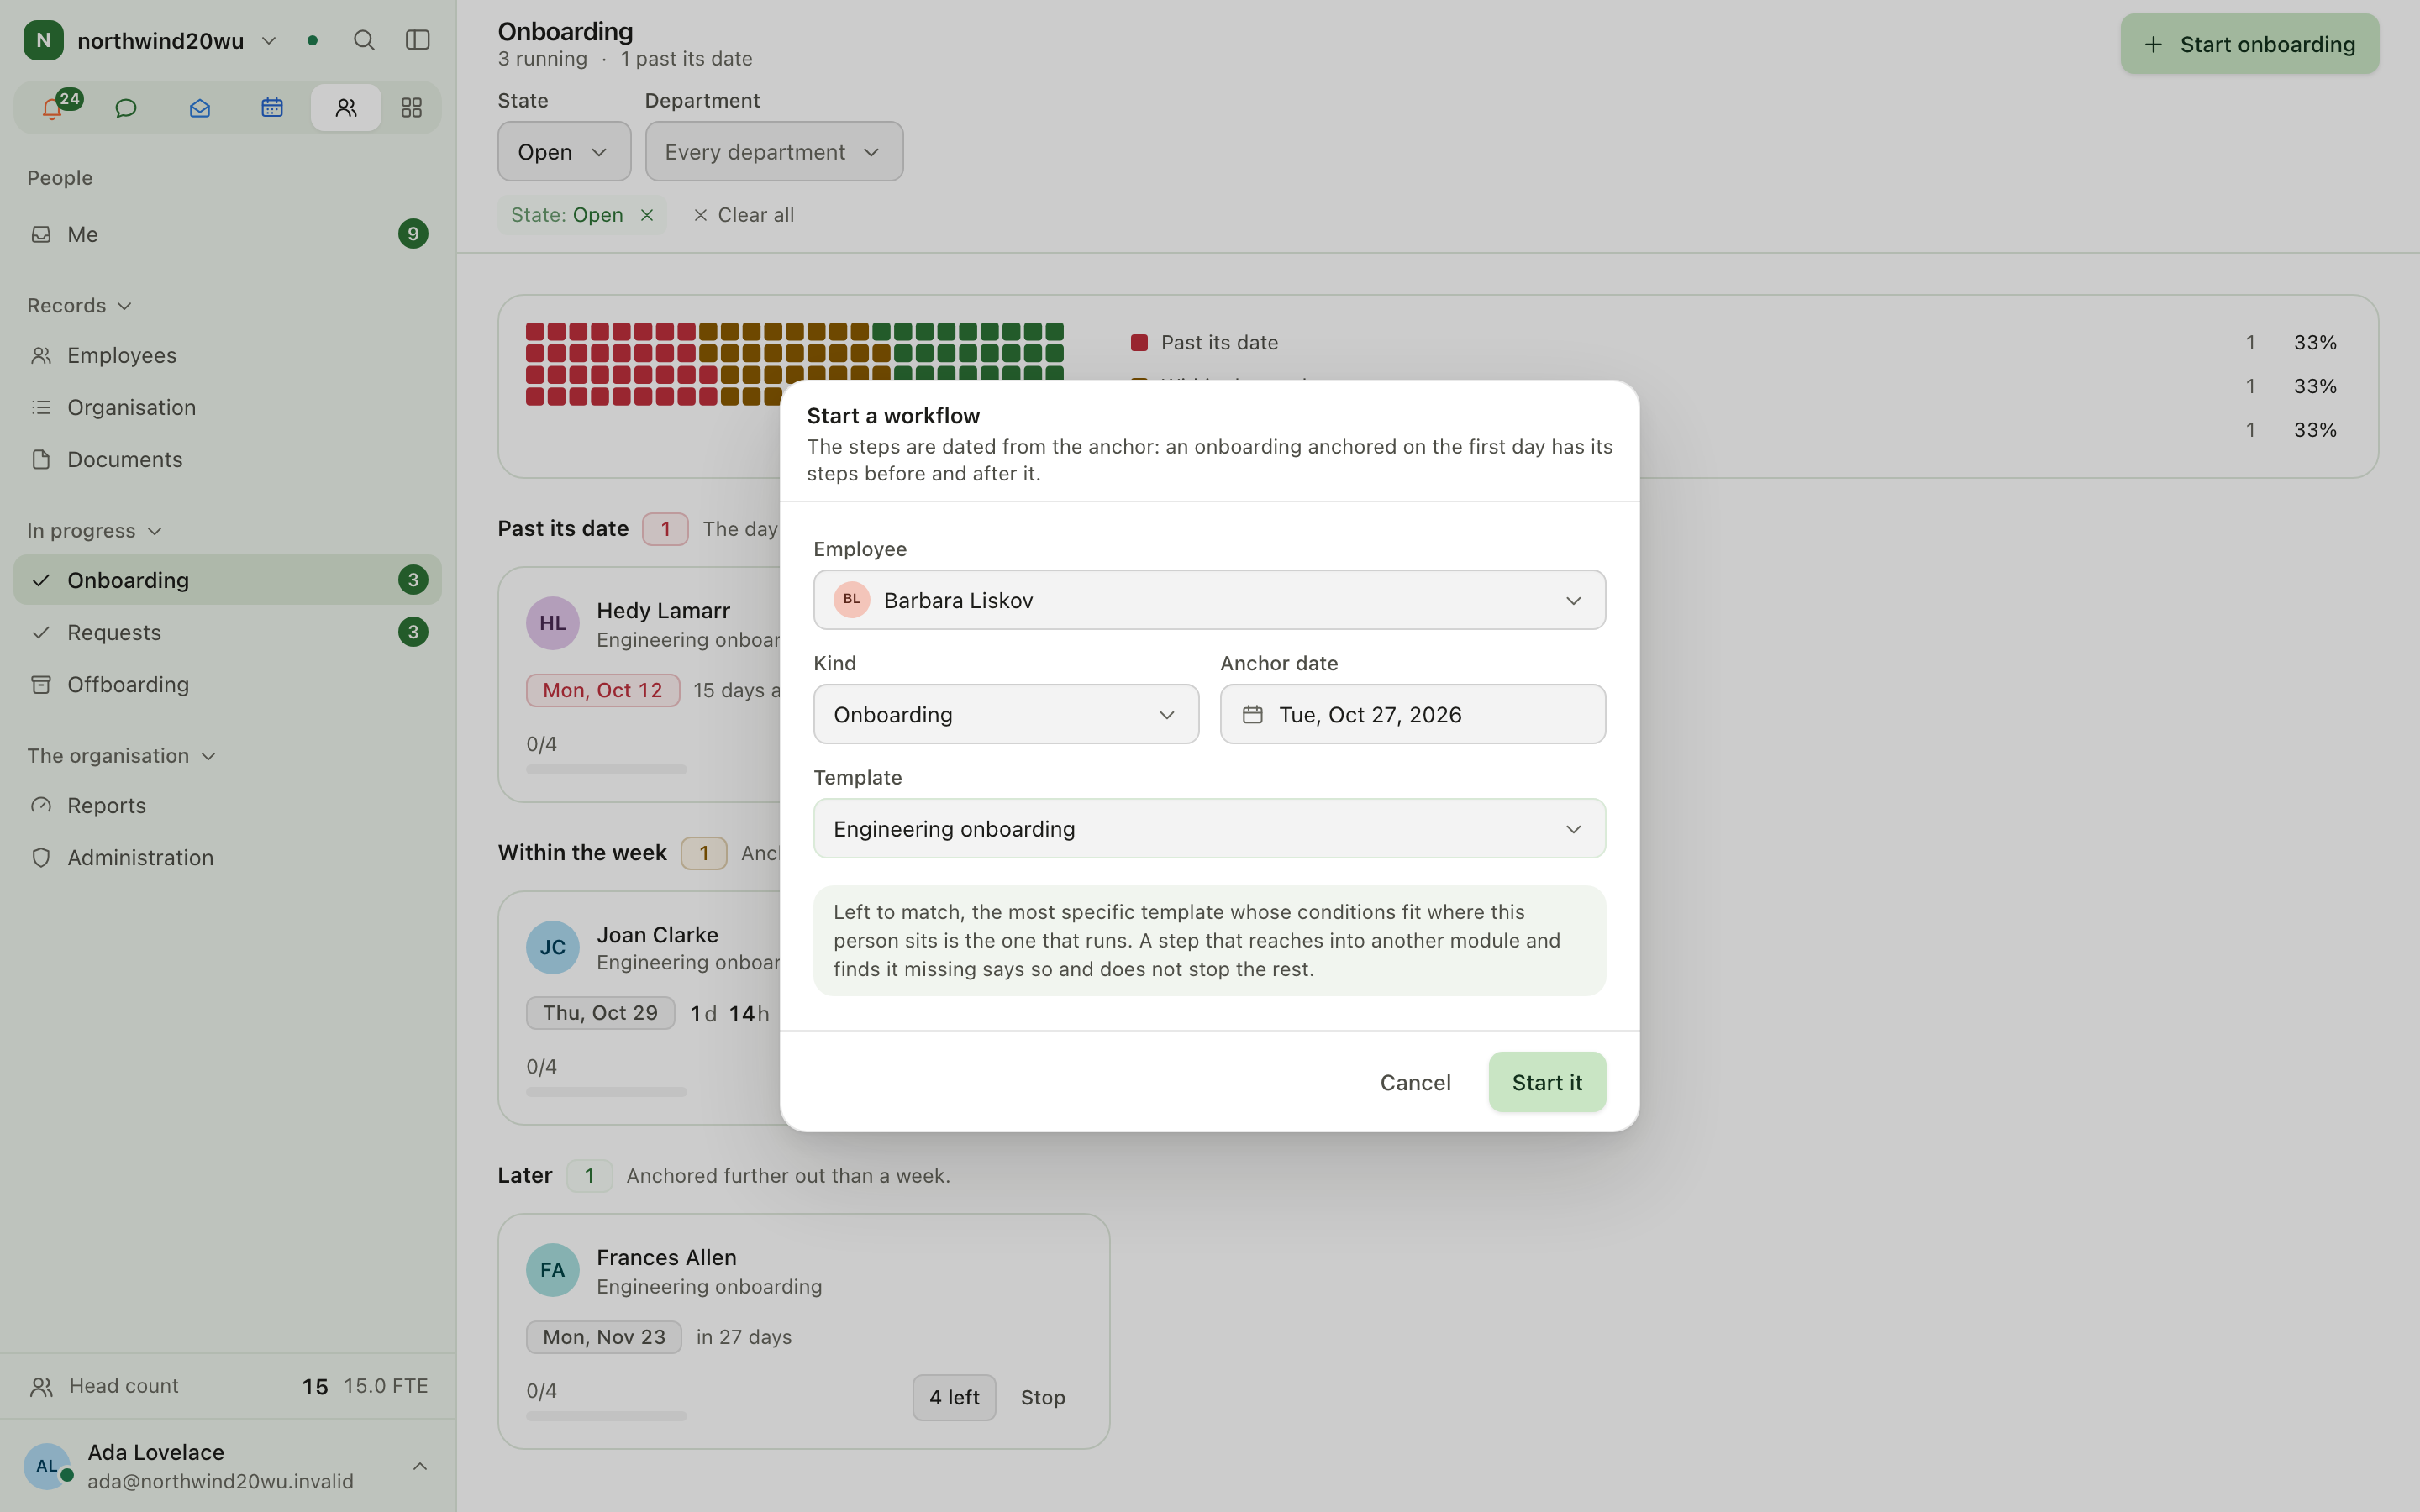The width and height of the screenshot is (2420, 1512).
Task: Open the calendar icon in top bar
Action: (272, 108)
